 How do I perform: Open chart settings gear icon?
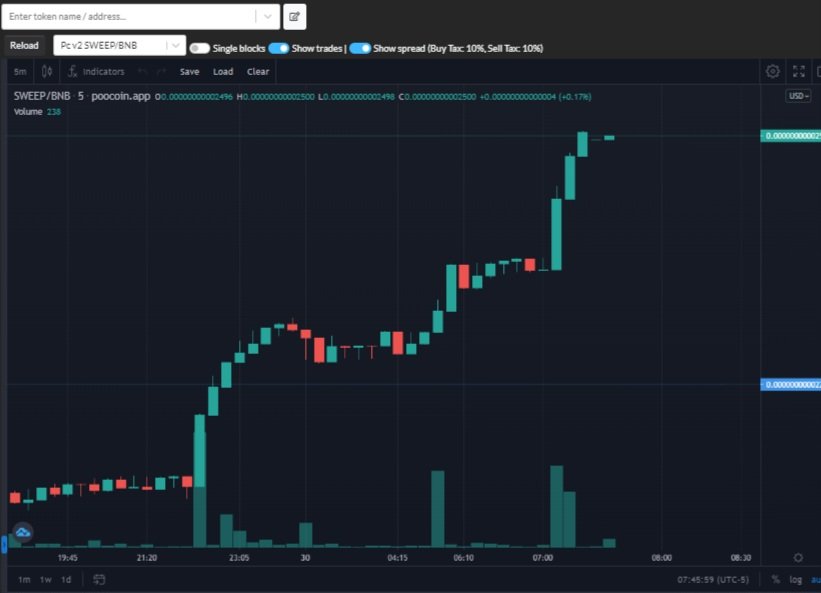[x=772, y=71]
